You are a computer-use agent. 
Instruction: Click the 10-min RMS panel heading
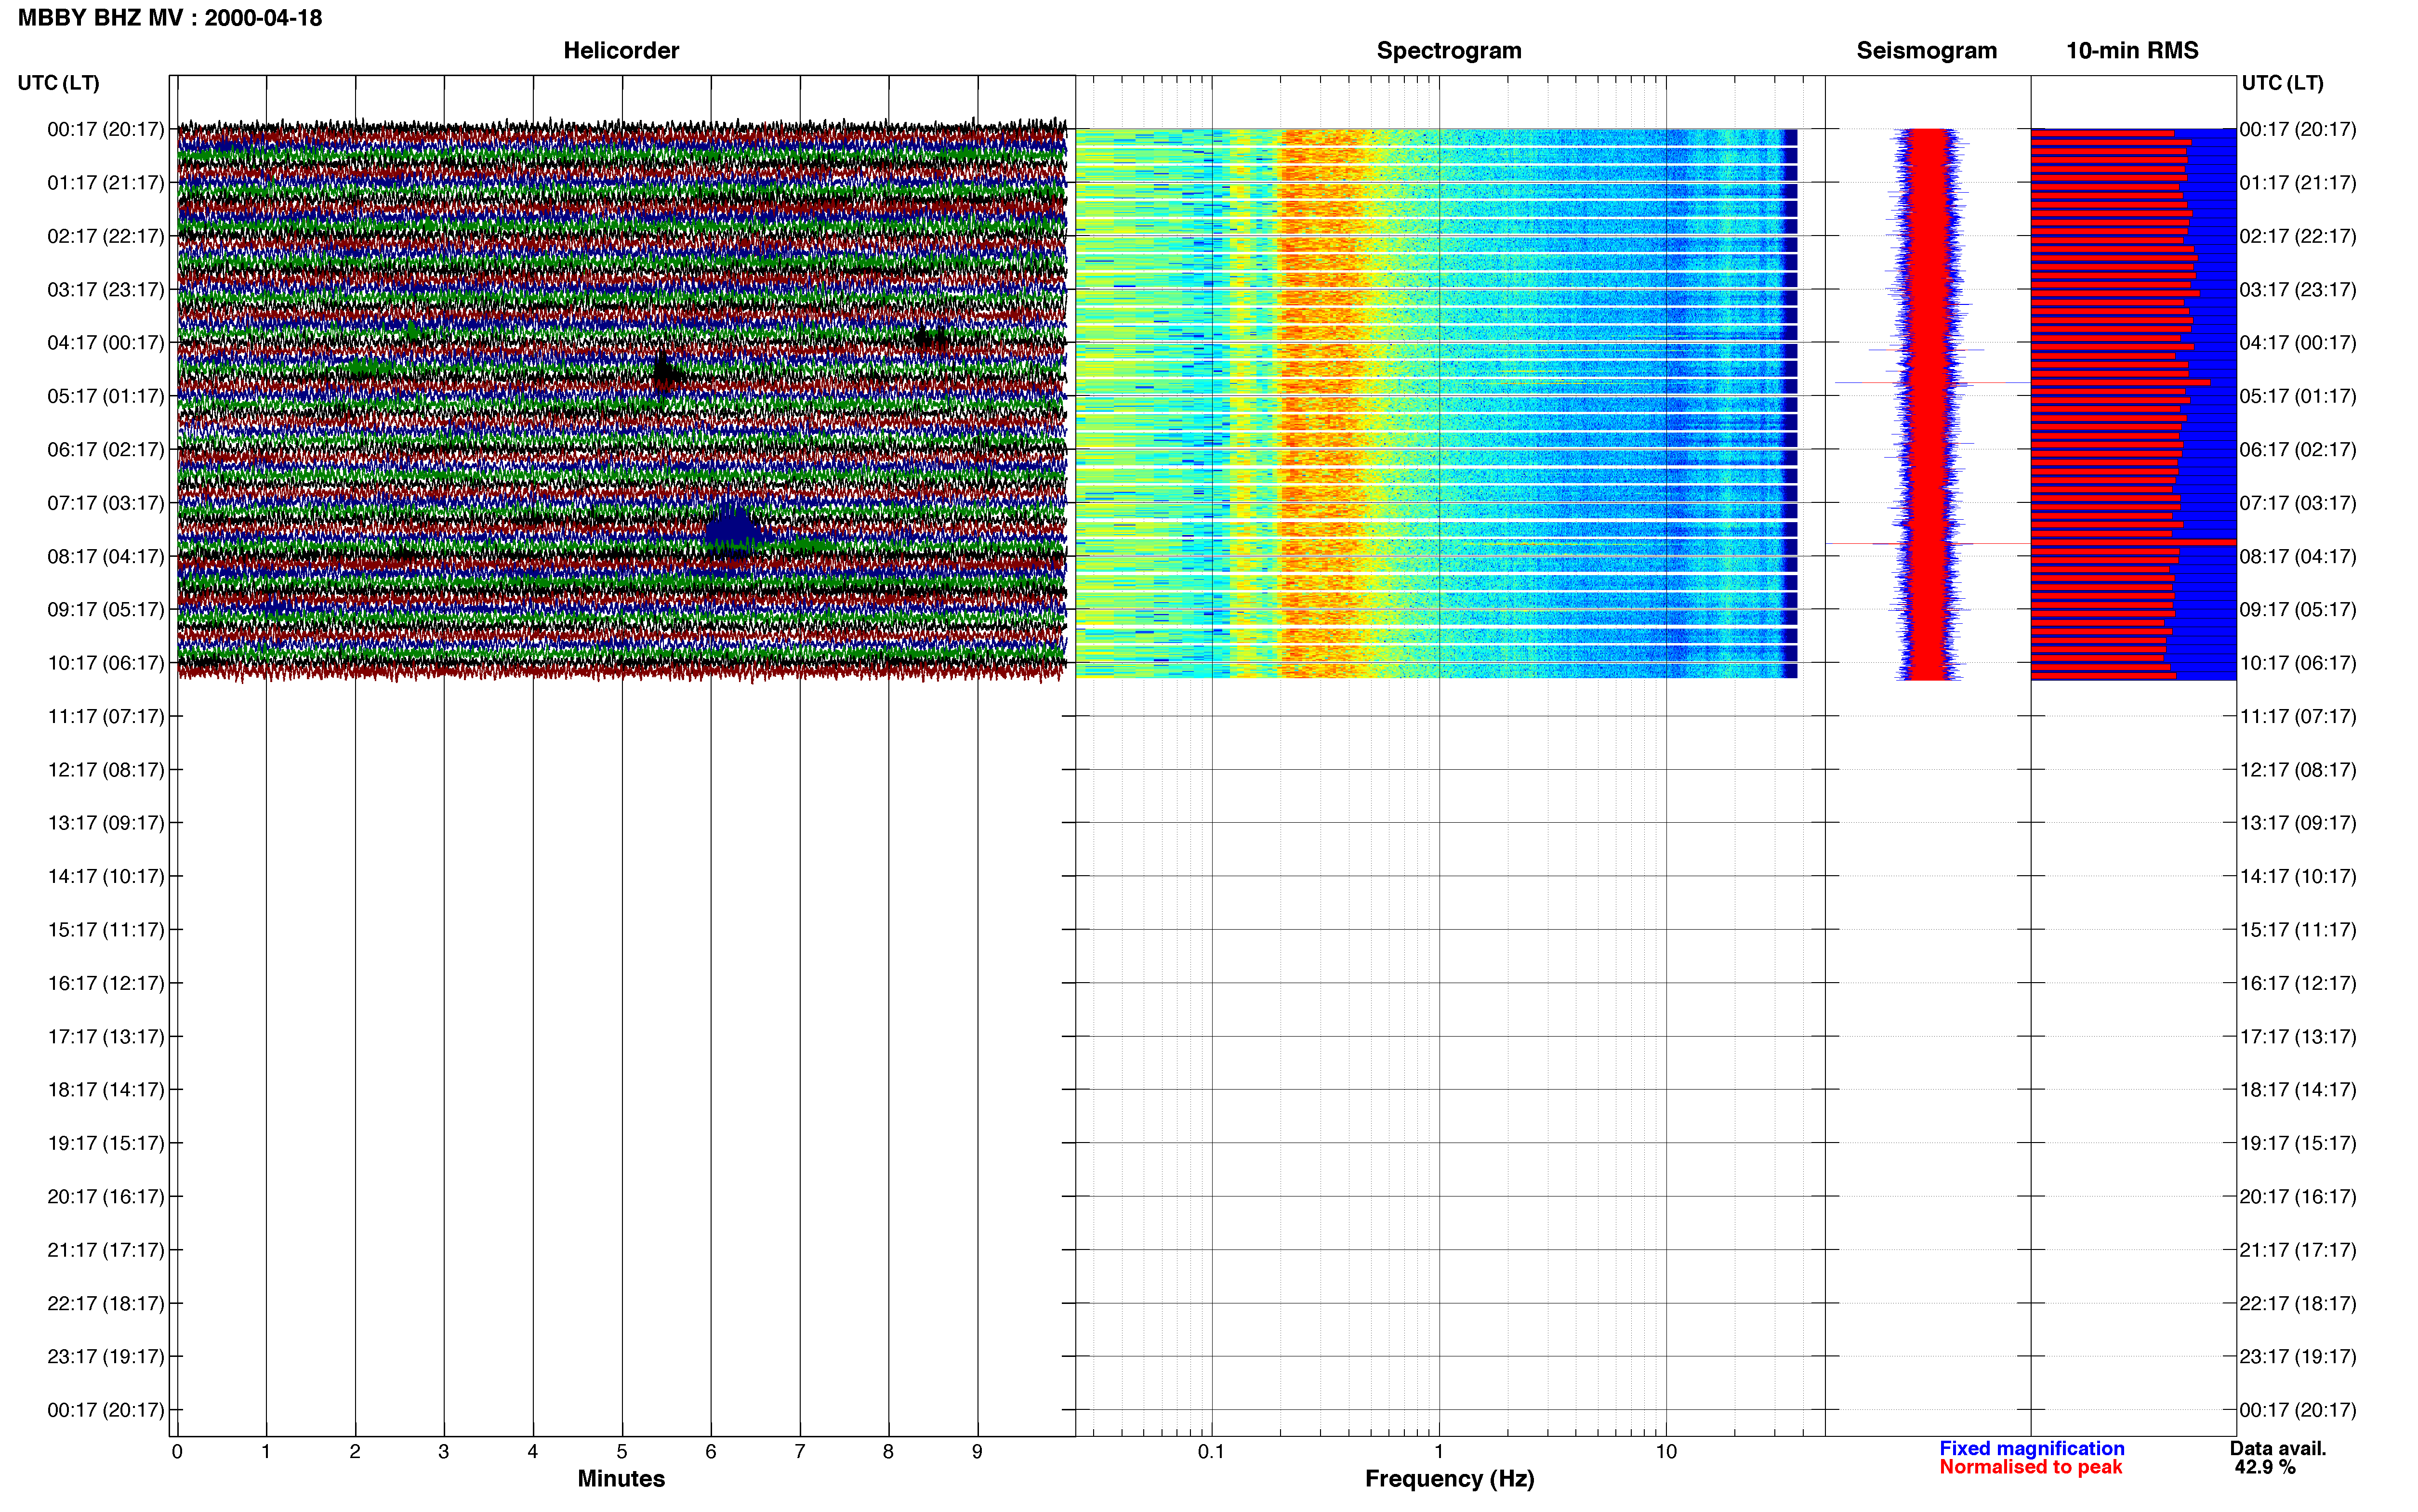click(x=2132, y=51)
